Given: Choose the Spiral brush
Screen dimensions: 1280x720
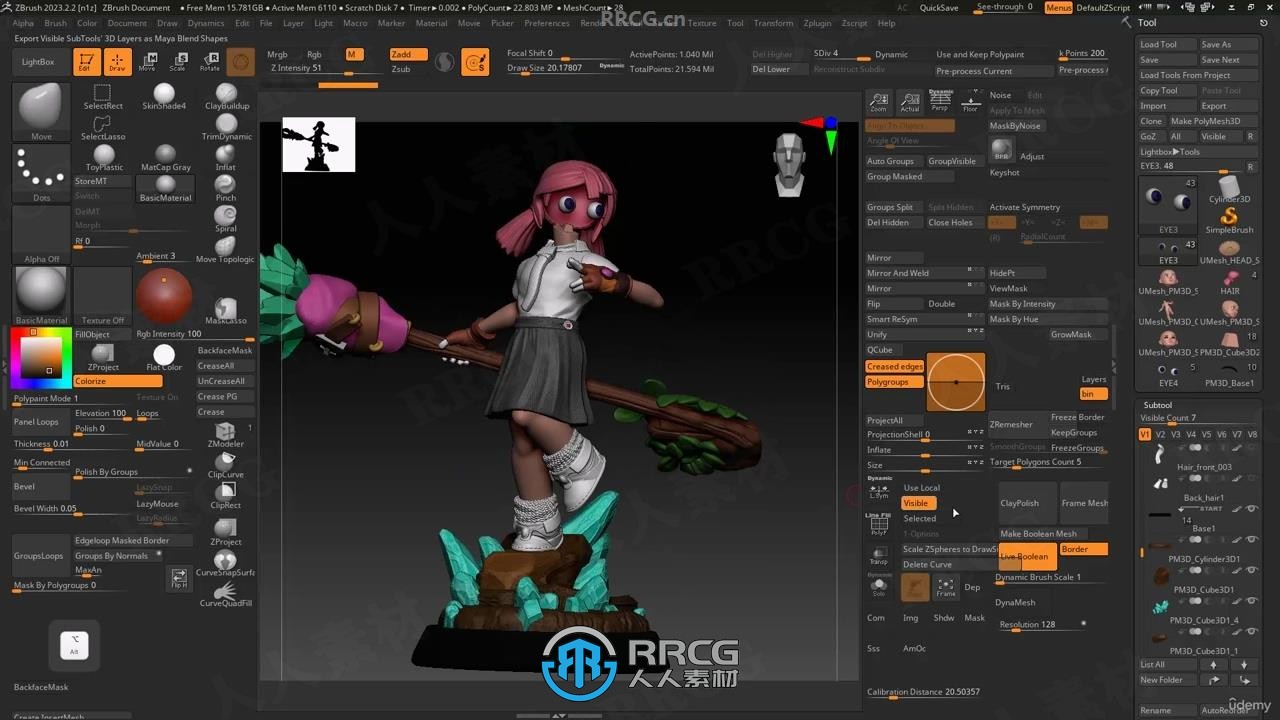Looking at the screenshot, I should pyautogui.click(x=226, y=219).
